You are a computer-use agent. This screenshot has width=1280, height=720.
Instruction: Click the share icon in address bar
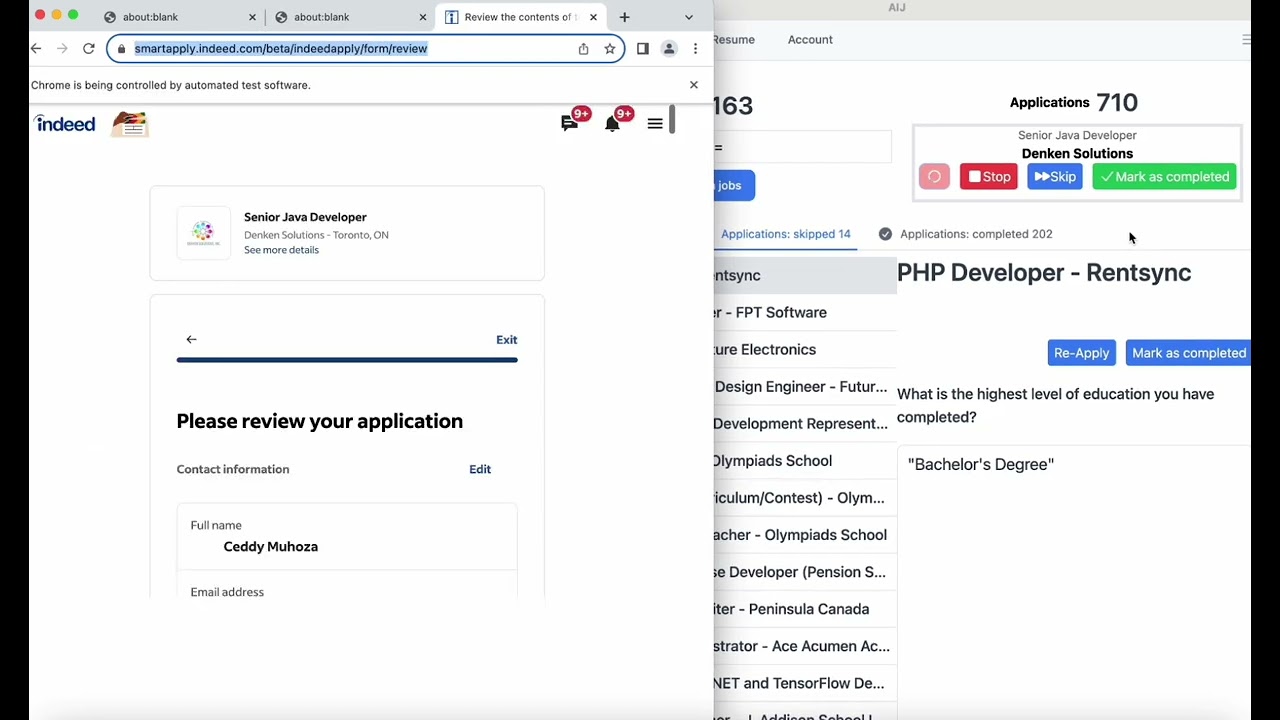(x=583, y=48)
